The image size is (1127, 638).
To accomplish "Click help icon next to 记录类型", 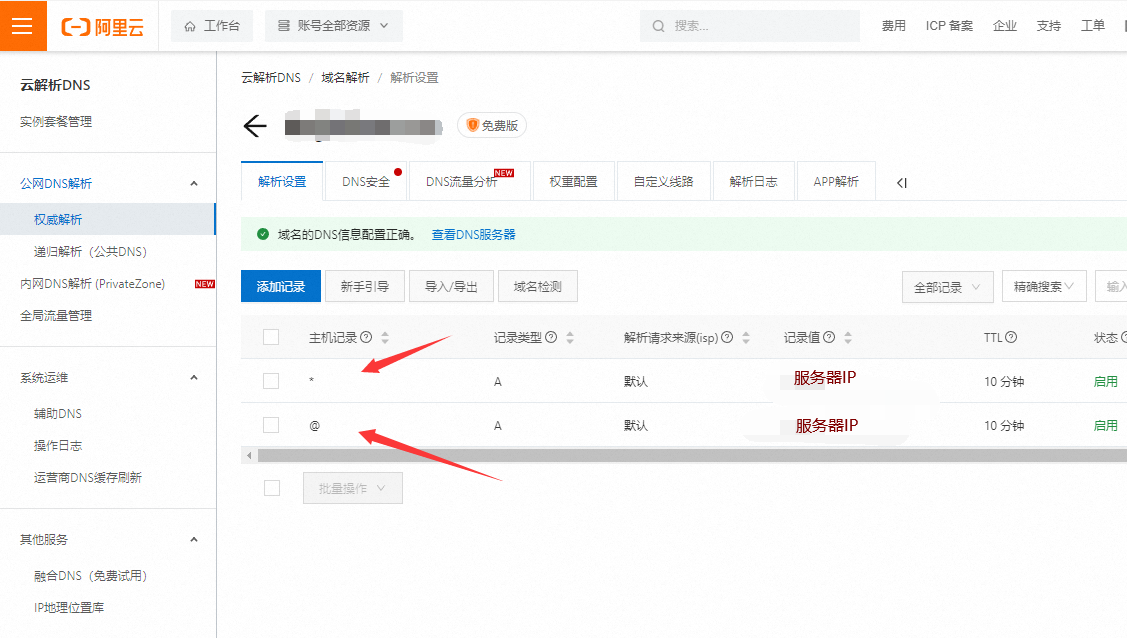I will [551, 337].
